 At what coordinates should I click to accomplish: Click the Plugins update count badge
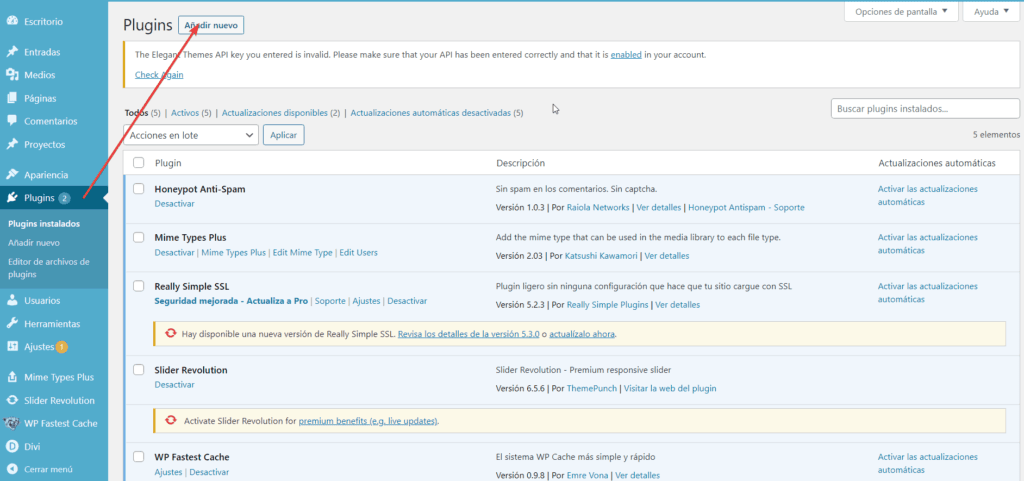(64, 198)
